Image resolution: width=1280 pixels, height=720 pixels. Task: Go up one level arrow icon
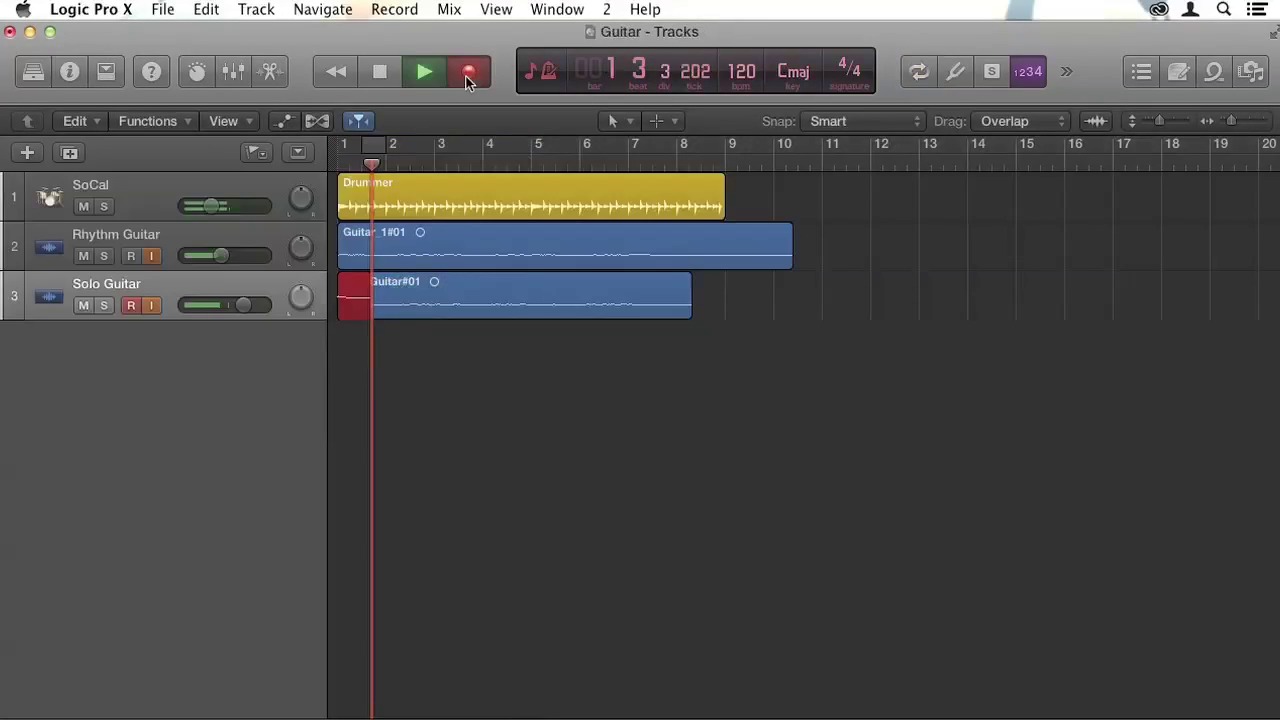(x=27, y=121)
